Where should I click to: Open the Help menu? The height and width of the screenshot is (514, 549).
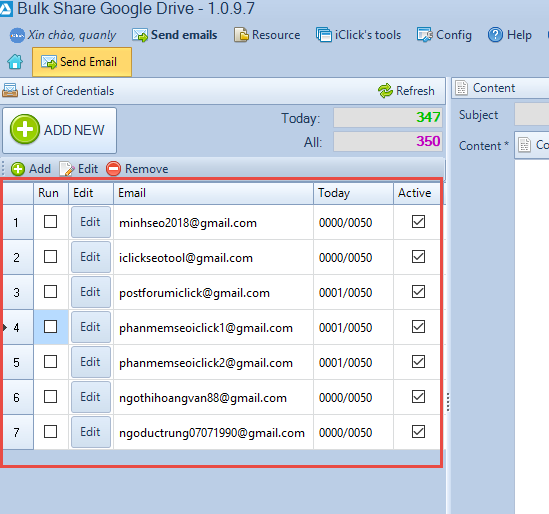click(509, 35)
